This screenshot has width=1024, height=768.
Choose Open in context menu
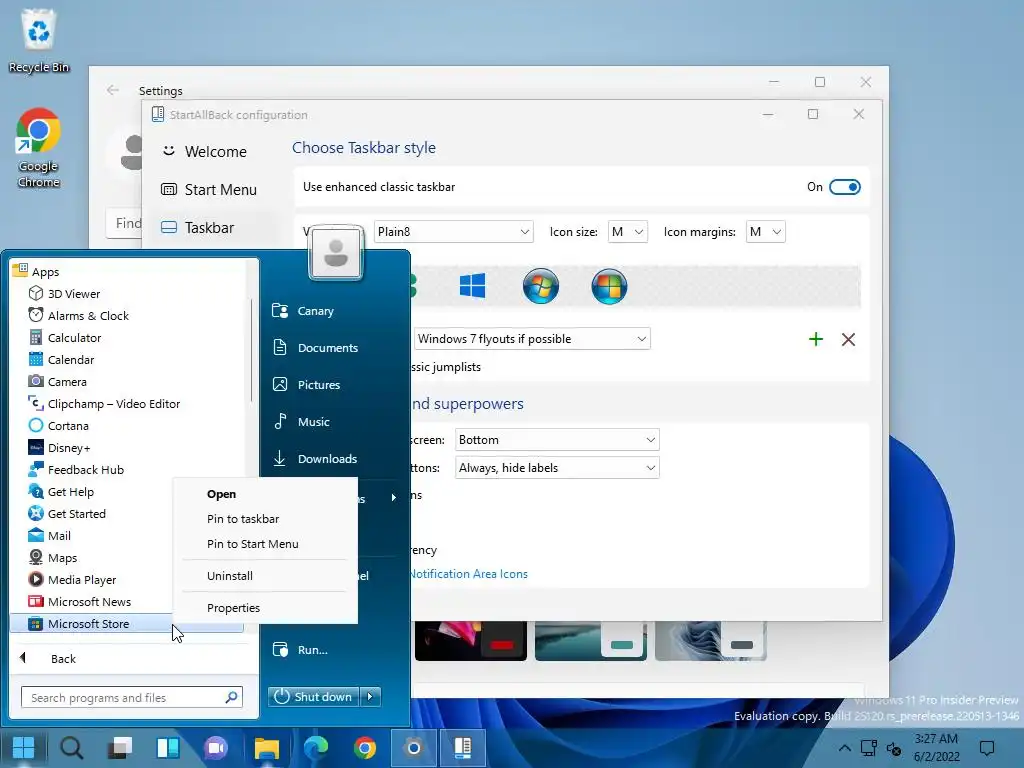click(x=221, y=494)
